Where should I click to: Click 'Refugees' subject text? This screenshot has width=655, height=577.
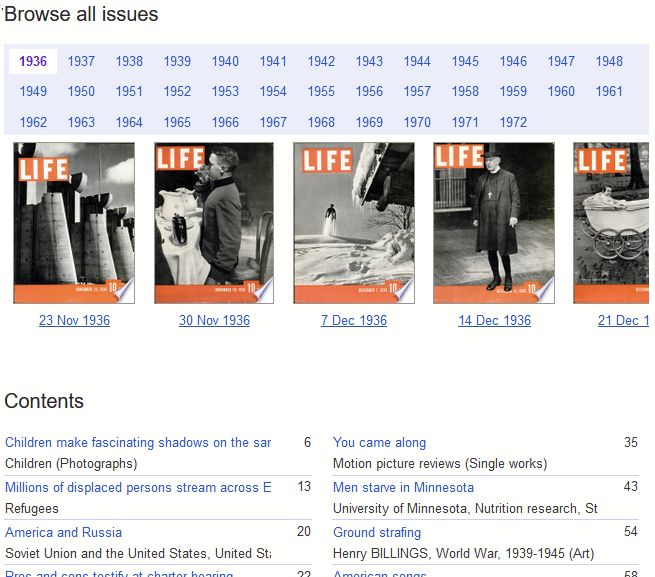pyautogui.click(x=32, y=509)
